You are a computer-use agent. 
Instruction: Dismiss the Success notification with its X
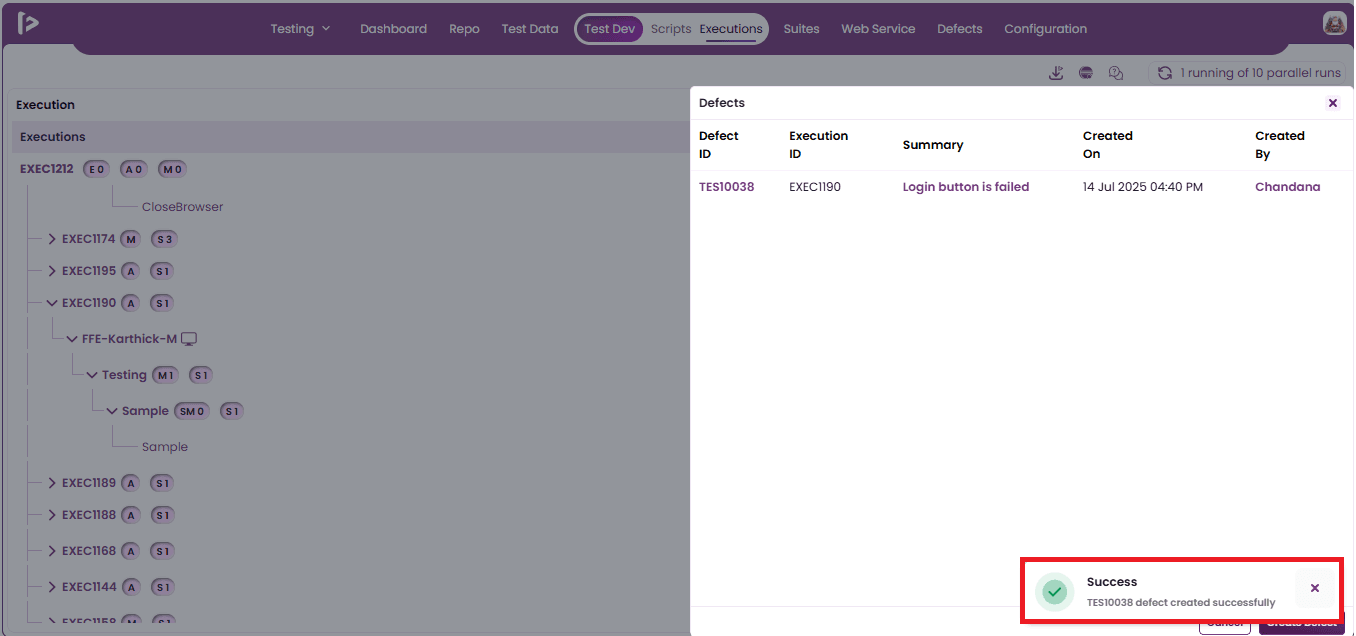point(1315,588)
